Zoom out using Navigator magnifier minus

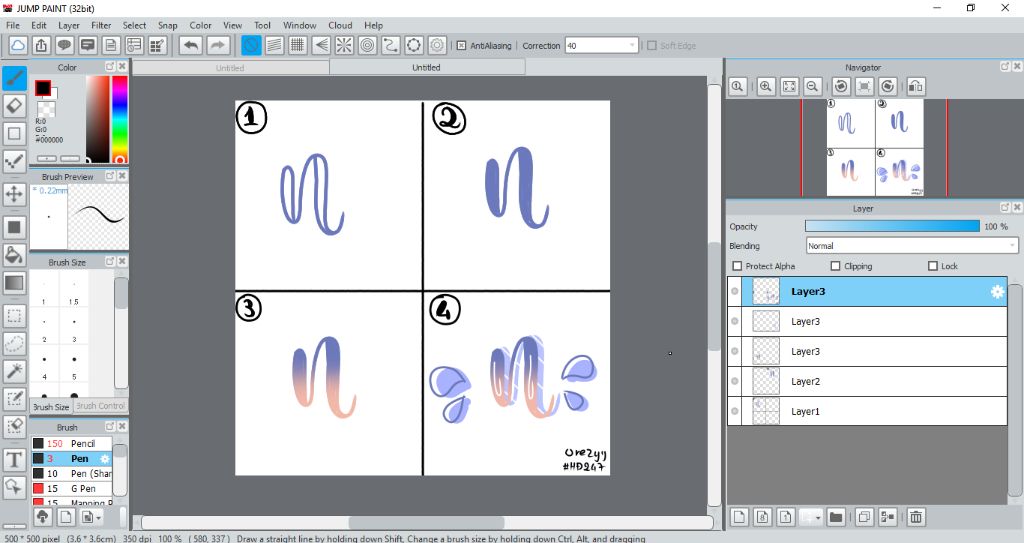click(x=812, y=86)
